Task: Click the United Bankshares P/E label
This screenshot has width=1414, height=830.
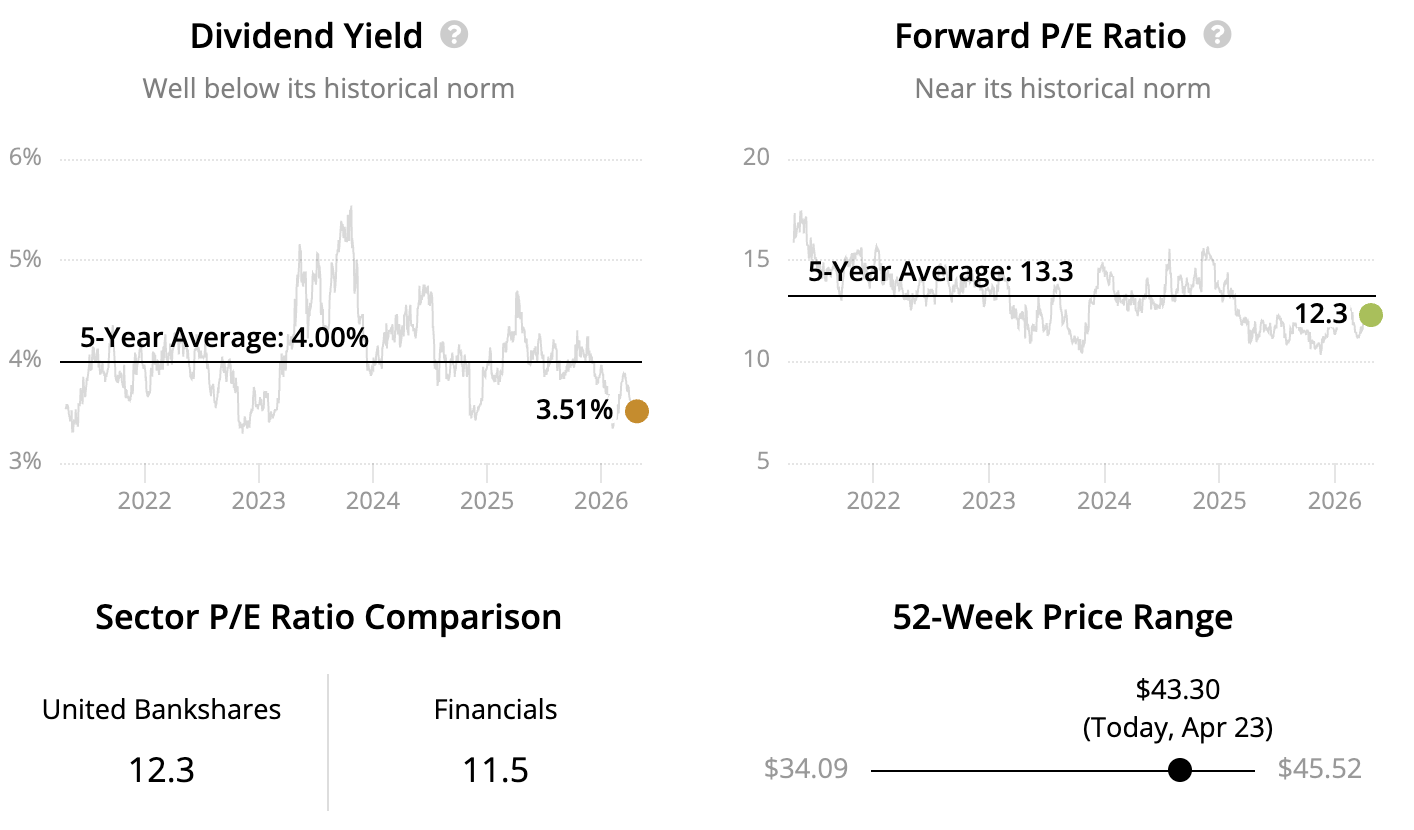Action: (x=161, y=710)
